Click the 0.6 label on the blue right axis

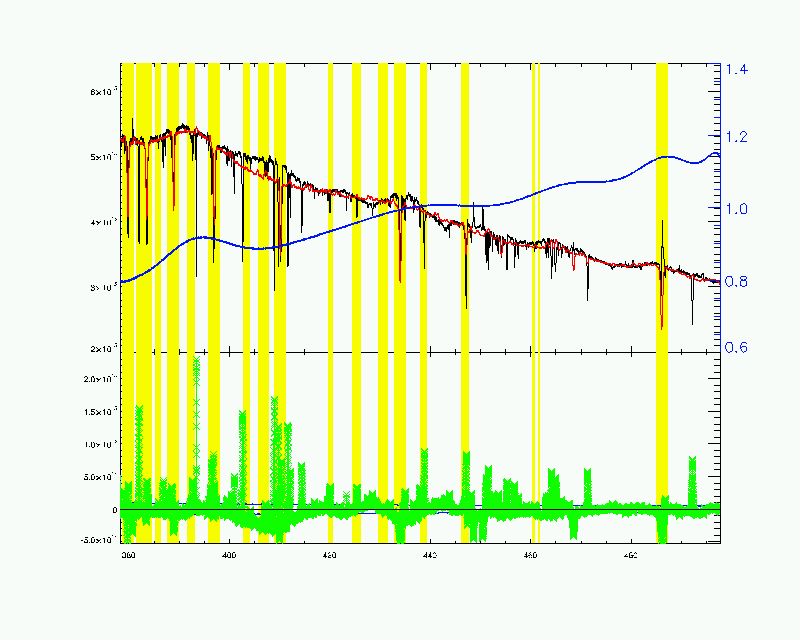[736, 348]
